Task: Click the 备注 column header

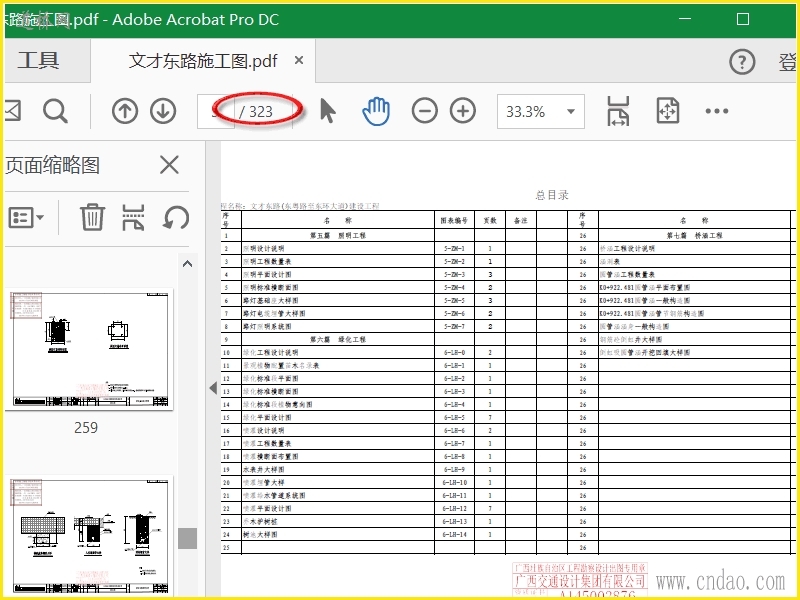Action: click(x=521, y=220)
